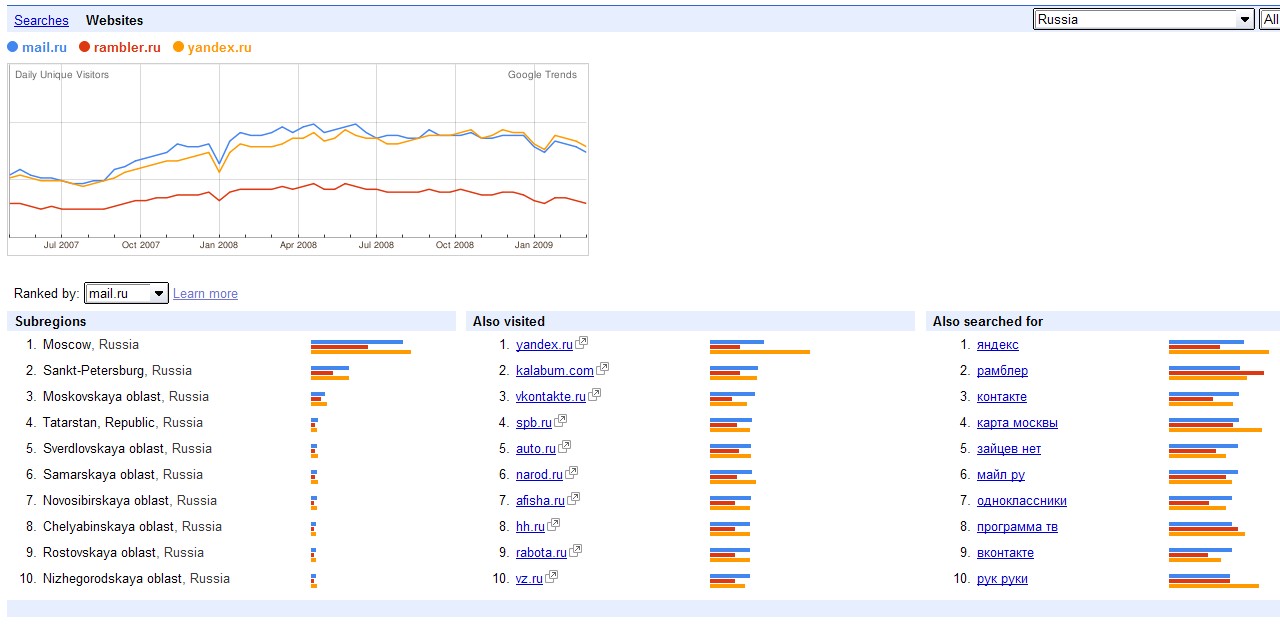This screenshot has height=635, width=1280.
Task: Click the blue mail.ru legend dot
Action: tap(12, 47)
